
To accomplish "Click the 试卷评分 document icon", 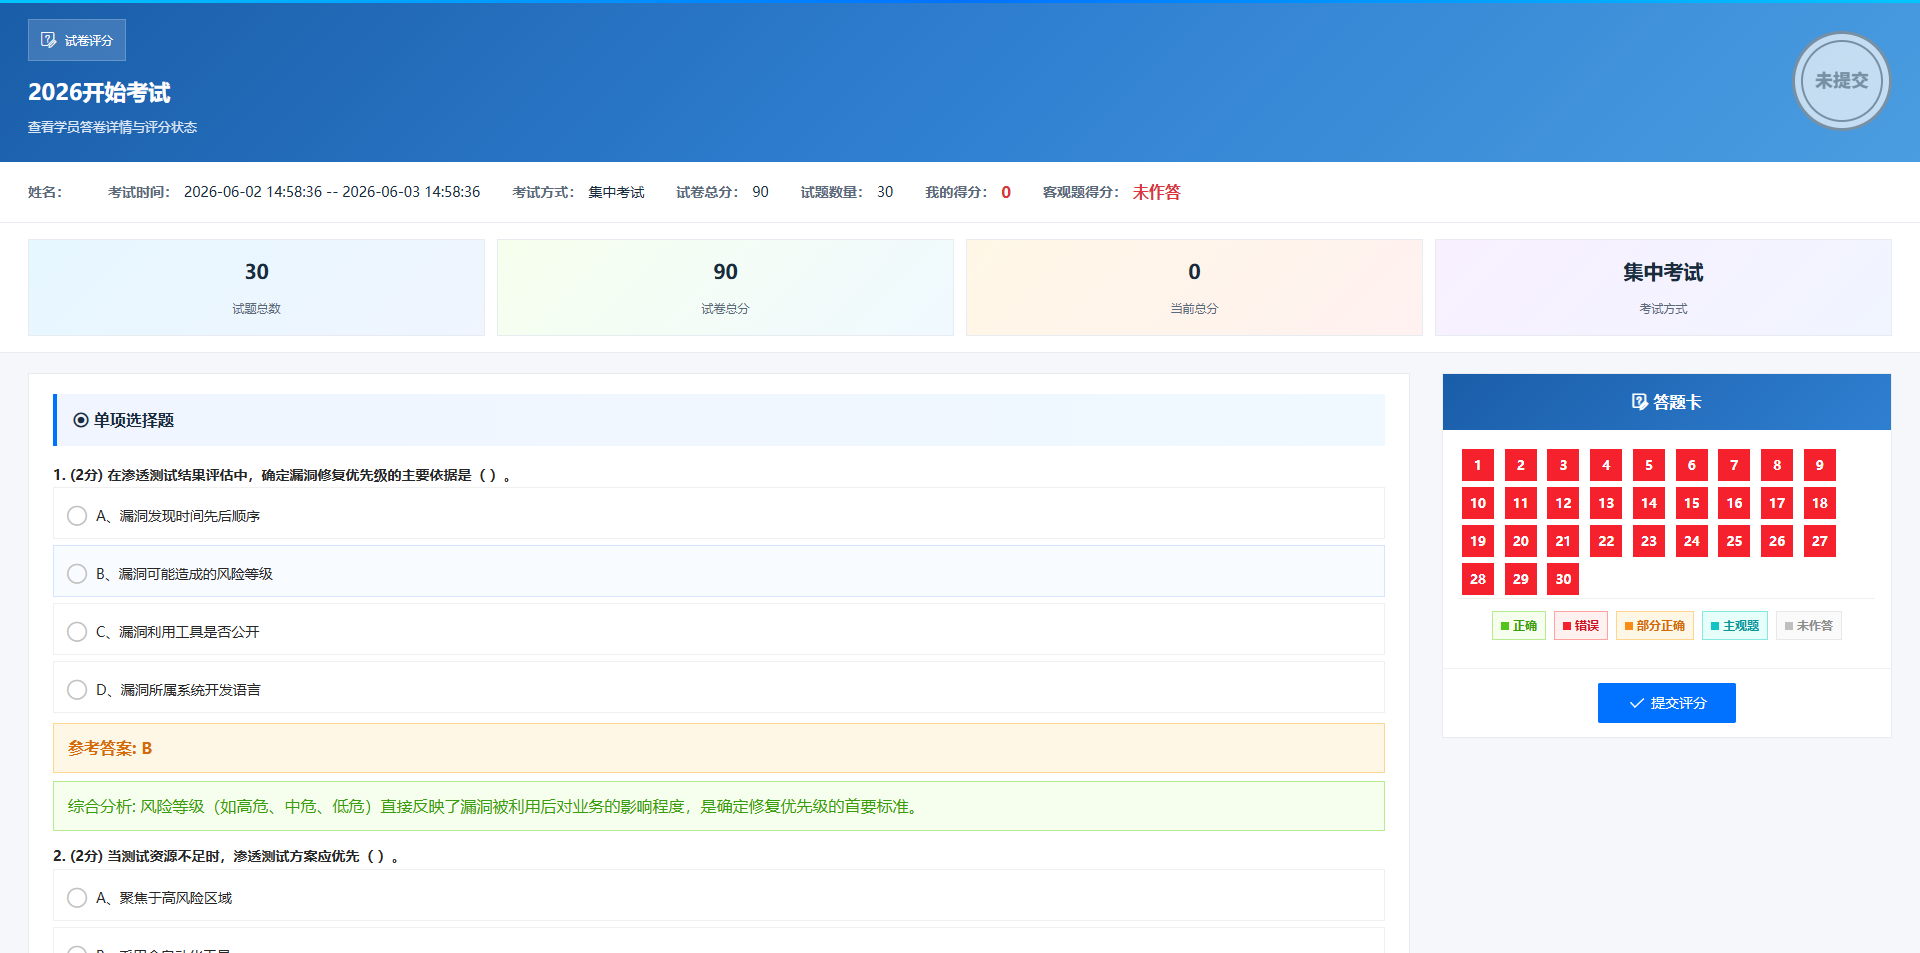I will pyautogui.click(x=48, y=40).
